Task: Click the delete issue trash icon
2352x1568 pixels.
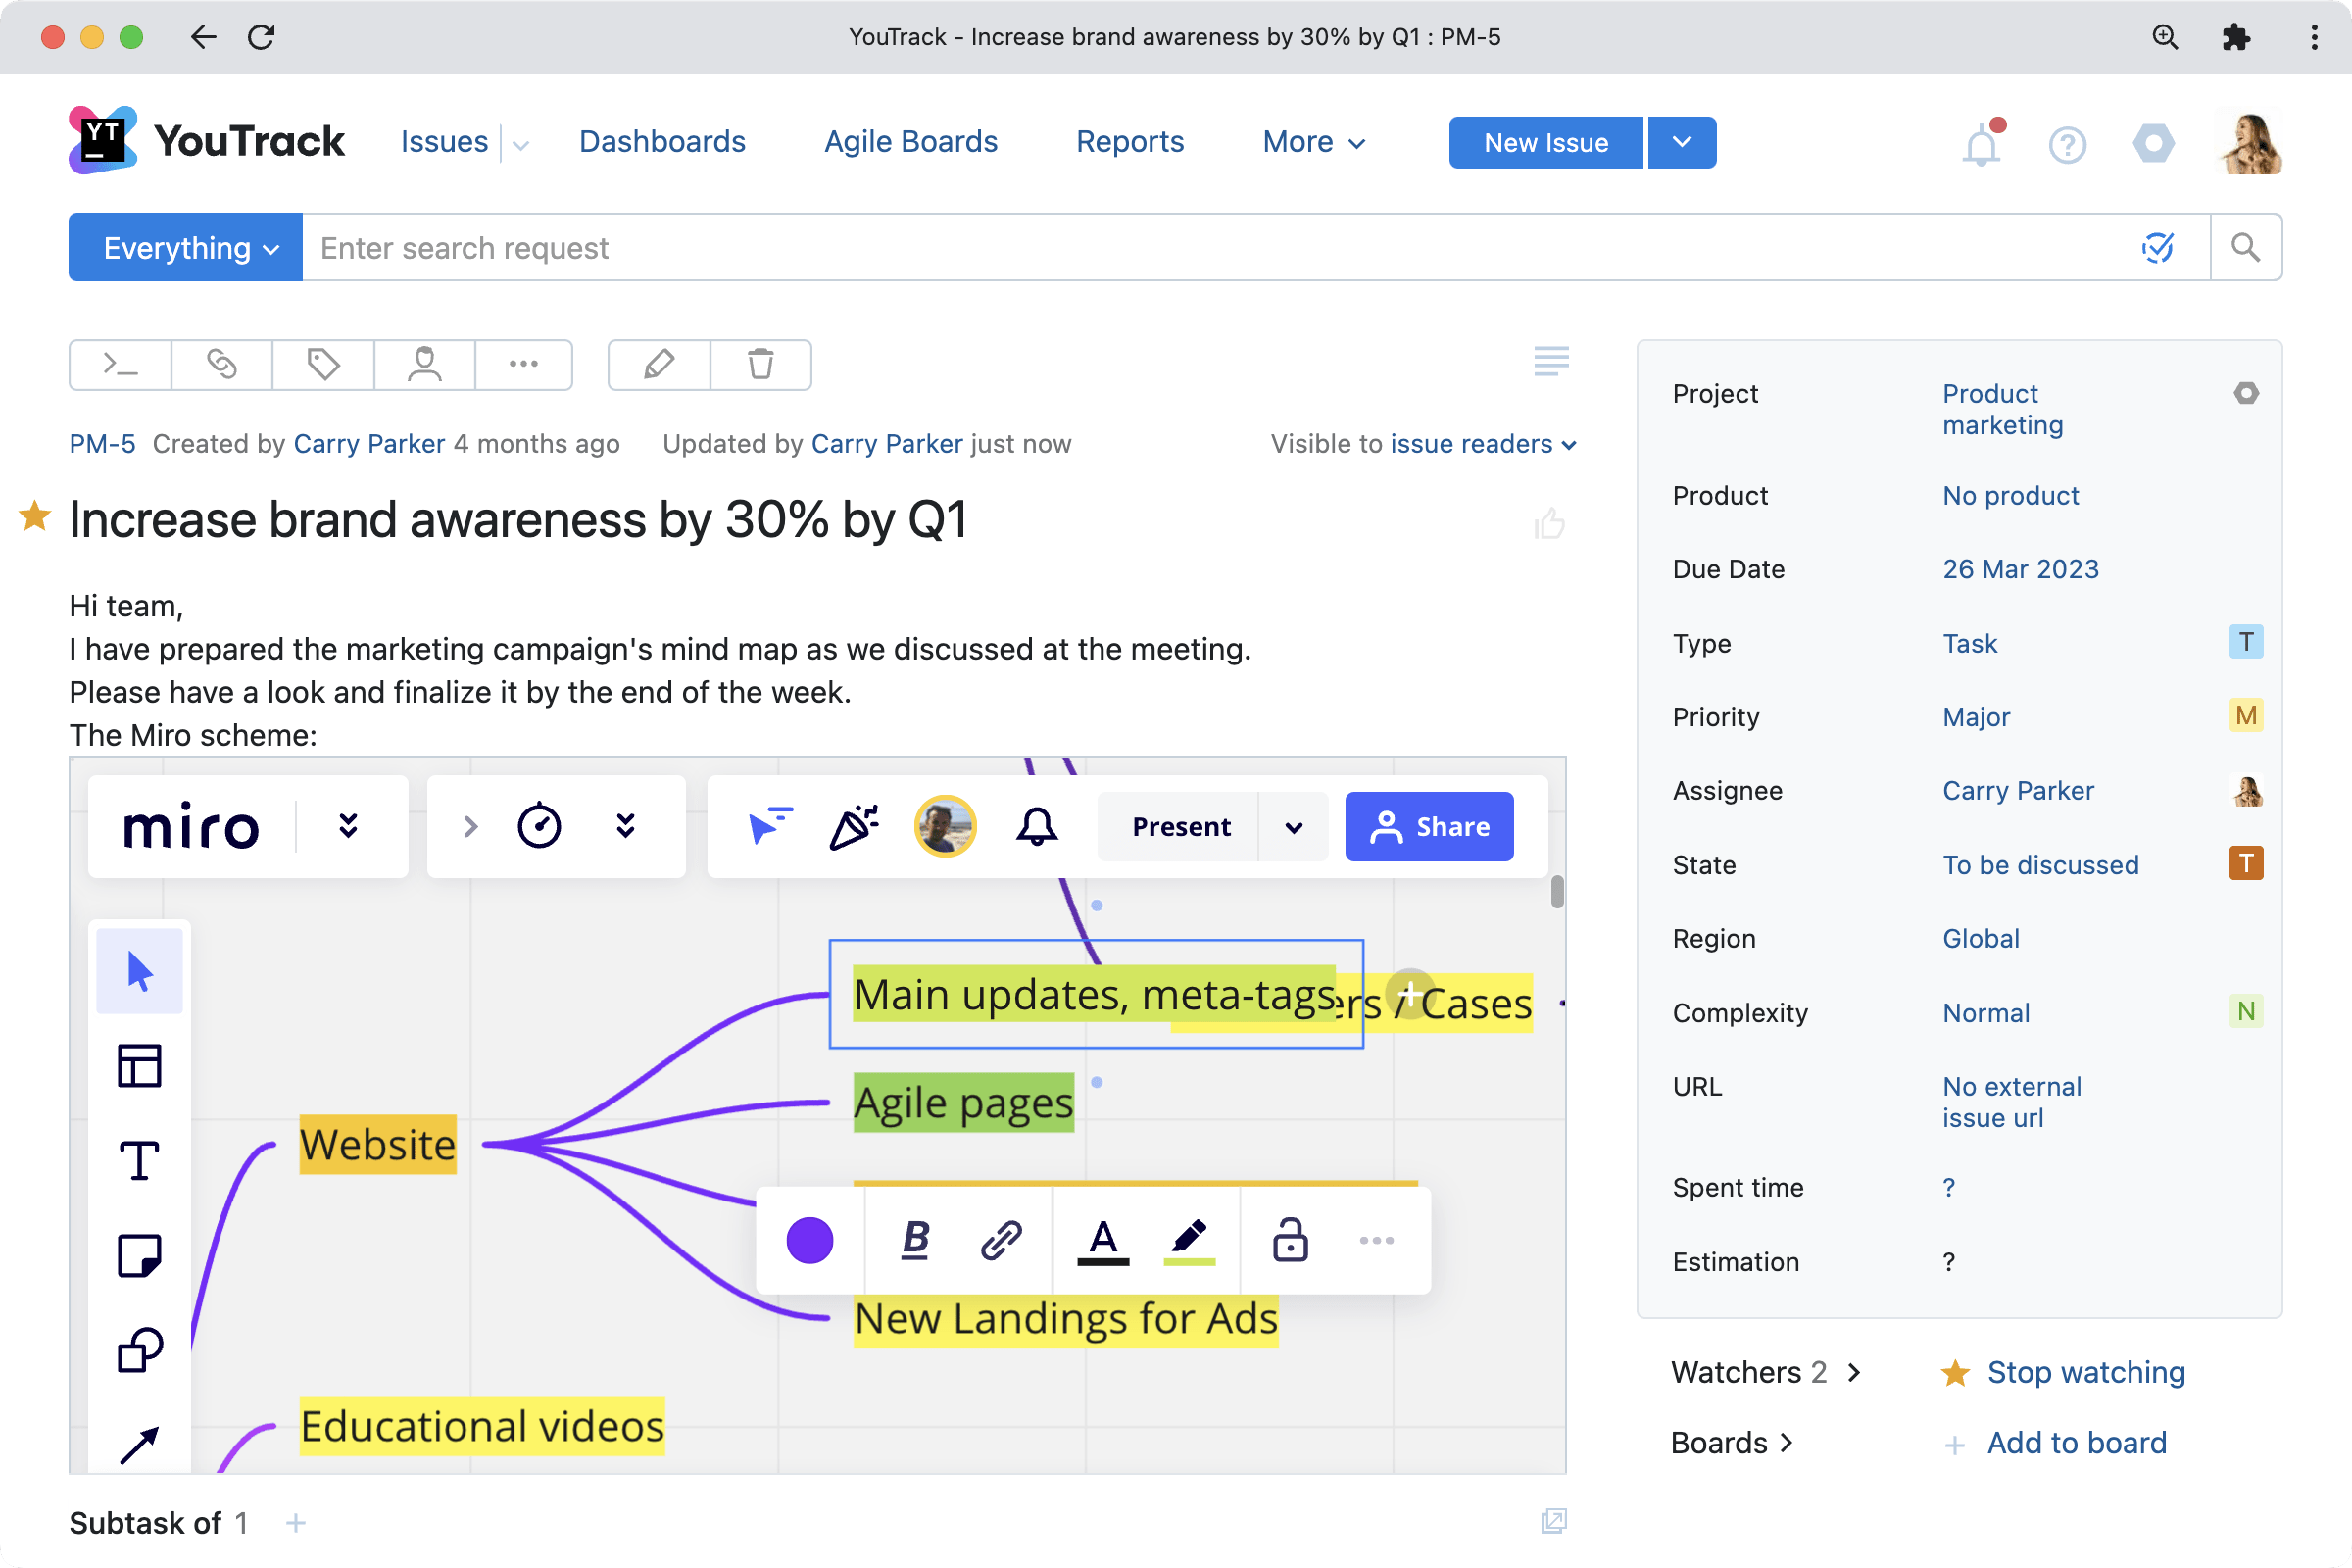Action: (x=760, y=364)
